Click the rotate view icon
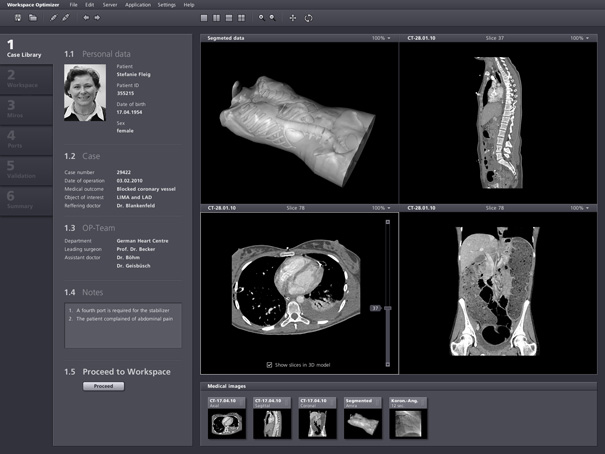This screenshot has height=454, width=605. [x=308, y=18]
